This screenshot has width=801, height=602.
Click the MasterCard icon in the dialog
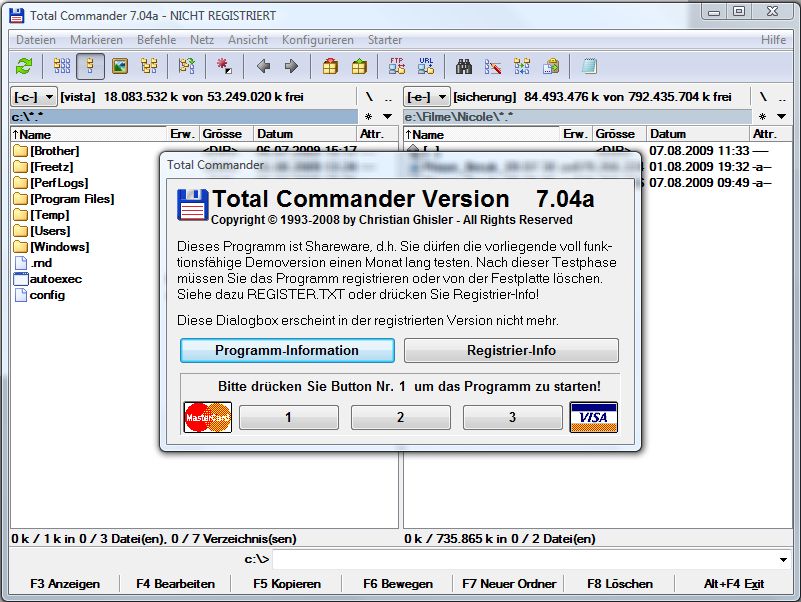pos(208,417)
